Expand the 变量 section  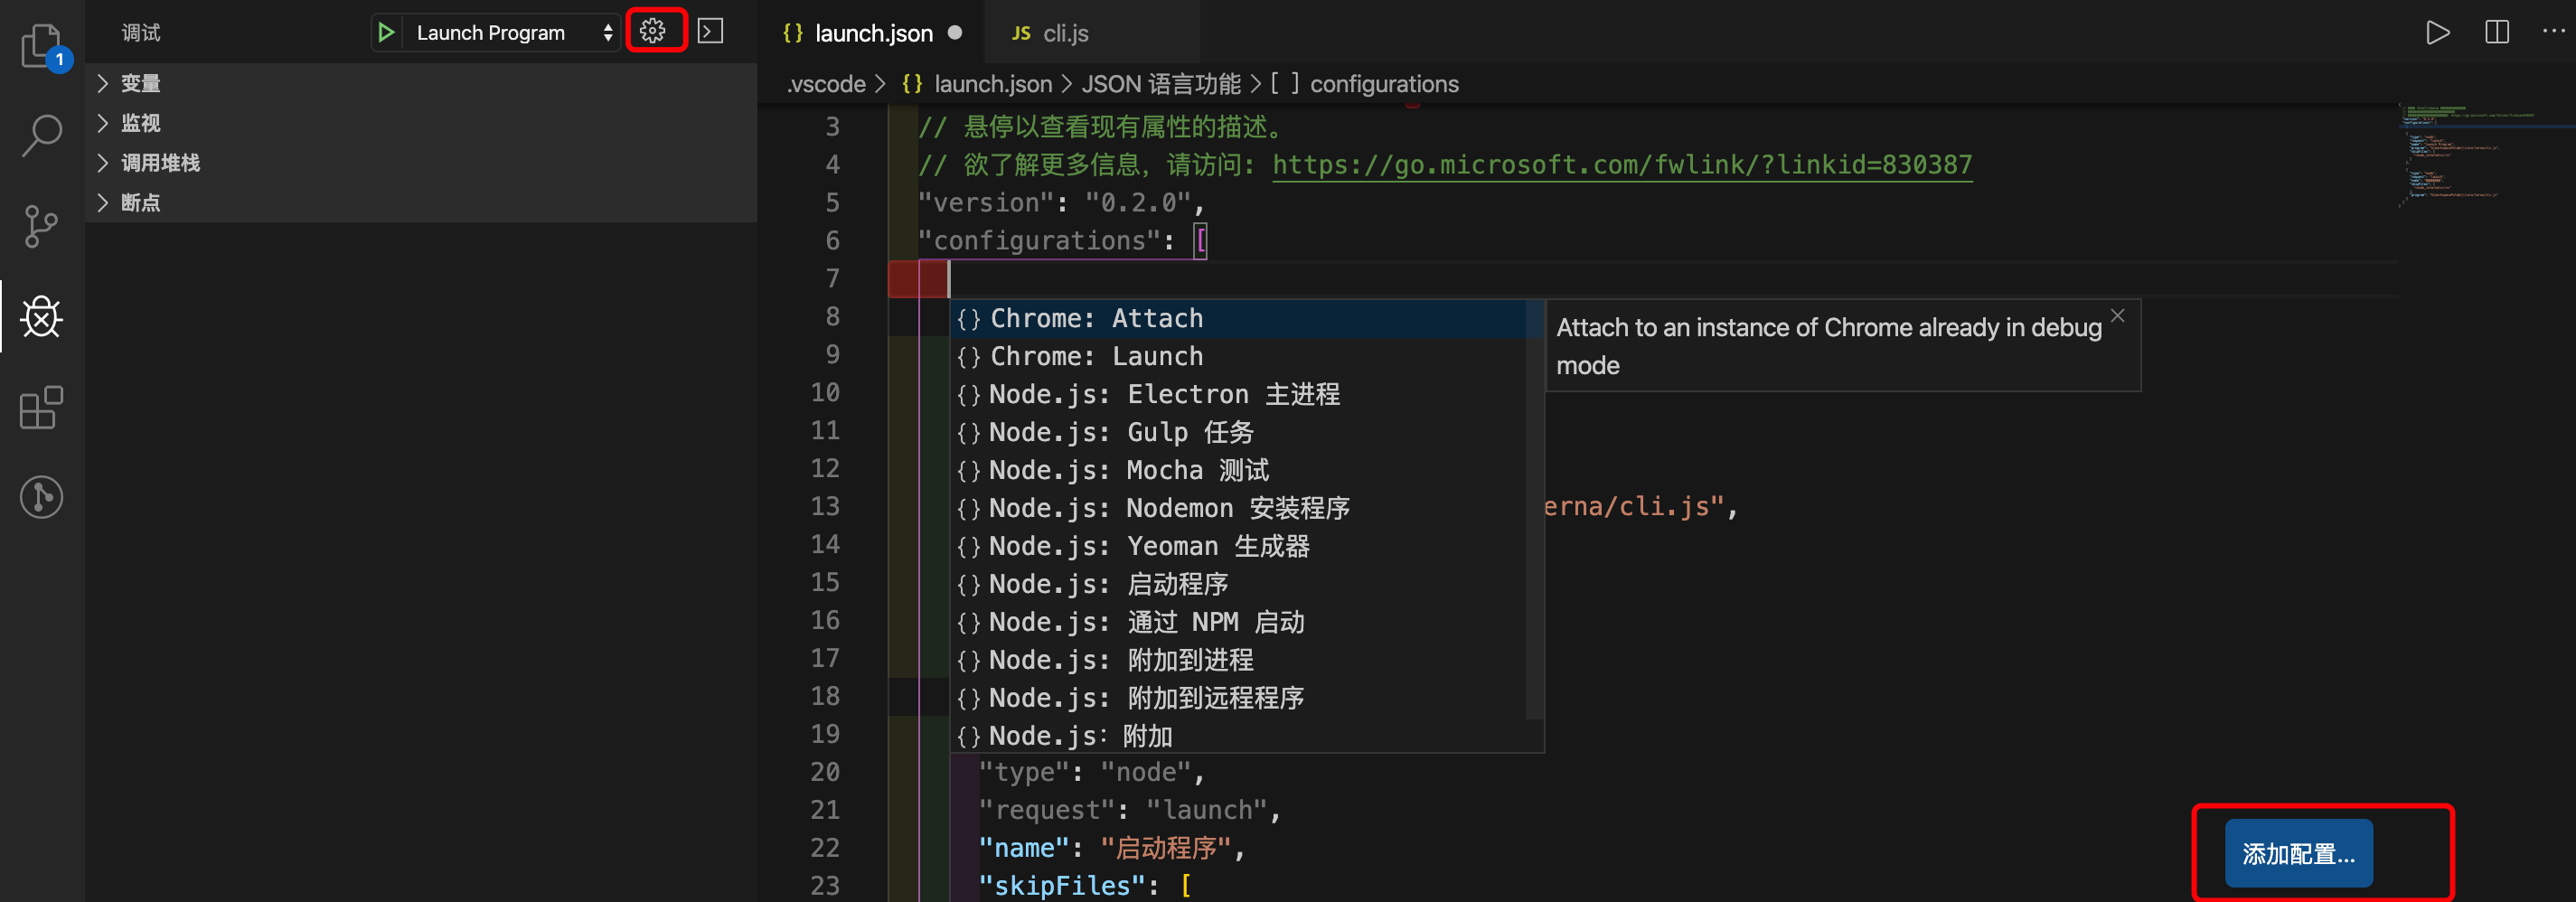[140, 83]
